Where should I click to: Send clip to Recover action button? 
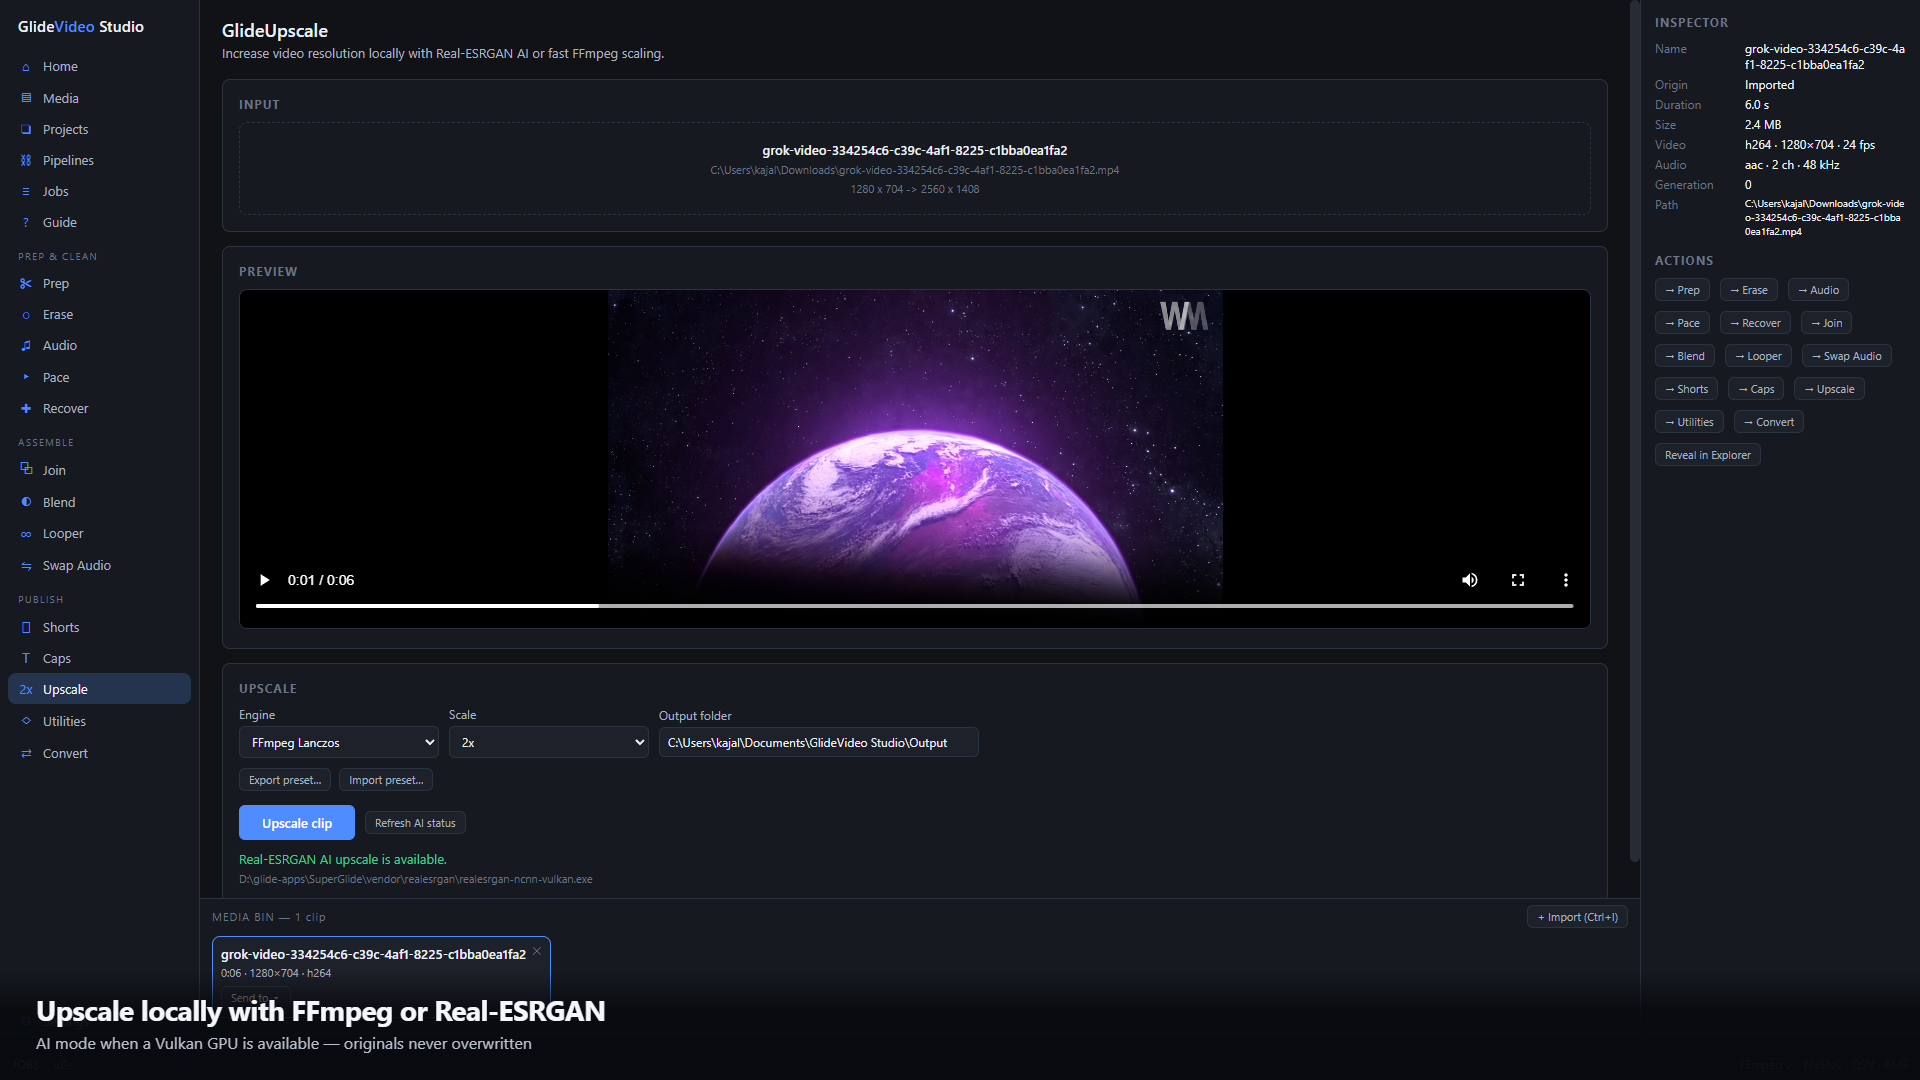[1755, 323]
